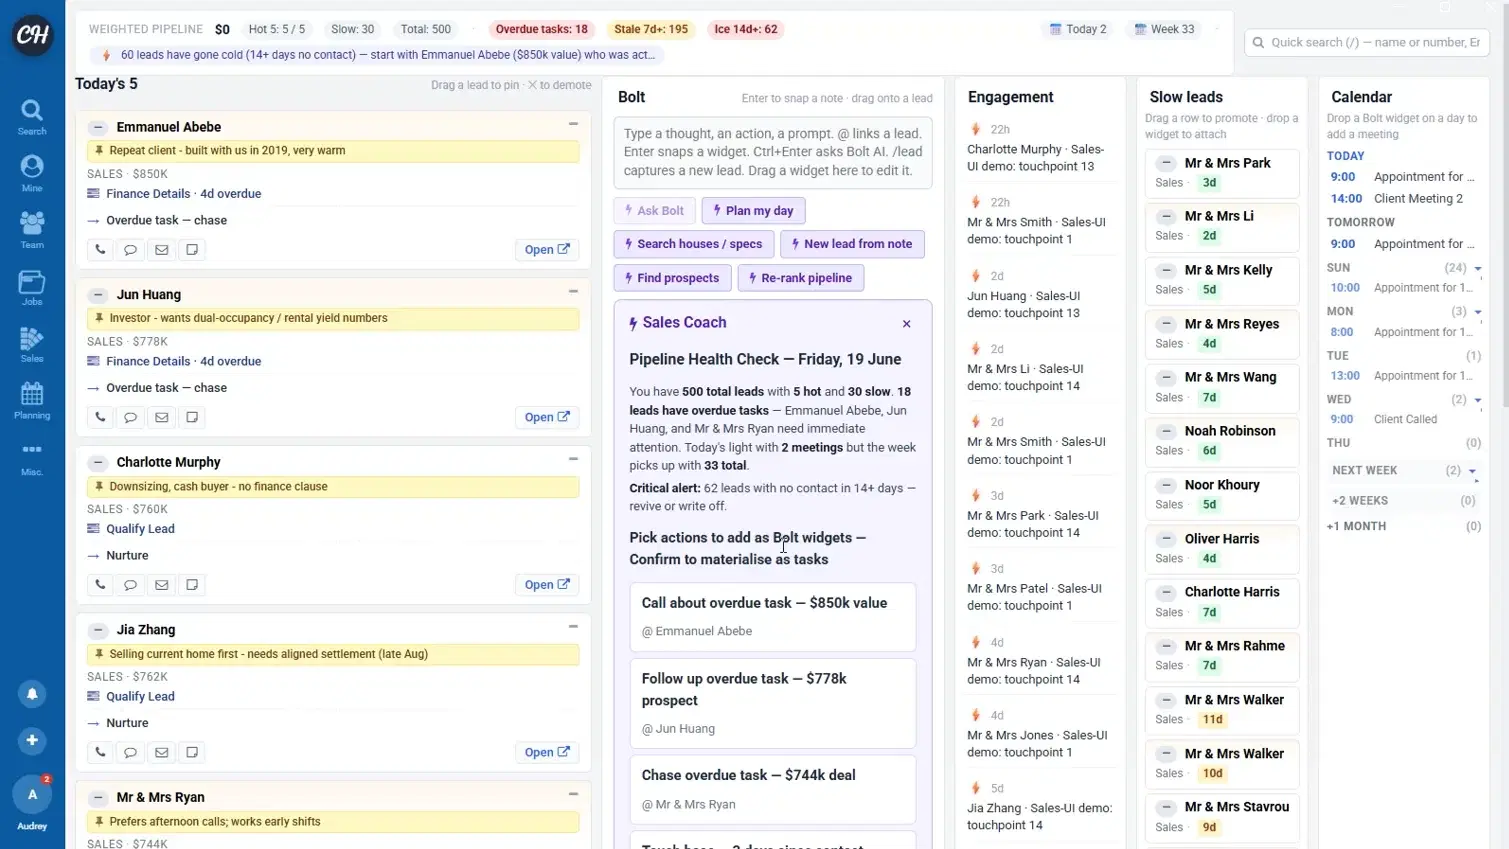
Task: Toggle the minus circle beside Emmanuel Abebe
Action: tap(97, 127)
